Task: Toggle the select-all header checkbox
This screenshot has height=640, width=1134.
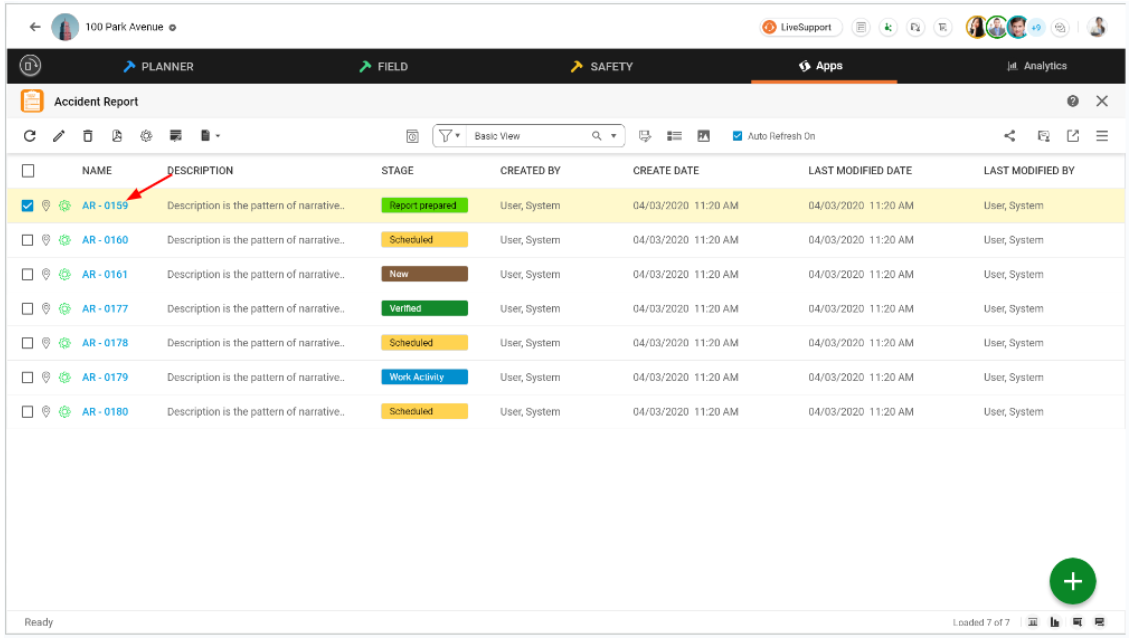Action: [28, 171]
